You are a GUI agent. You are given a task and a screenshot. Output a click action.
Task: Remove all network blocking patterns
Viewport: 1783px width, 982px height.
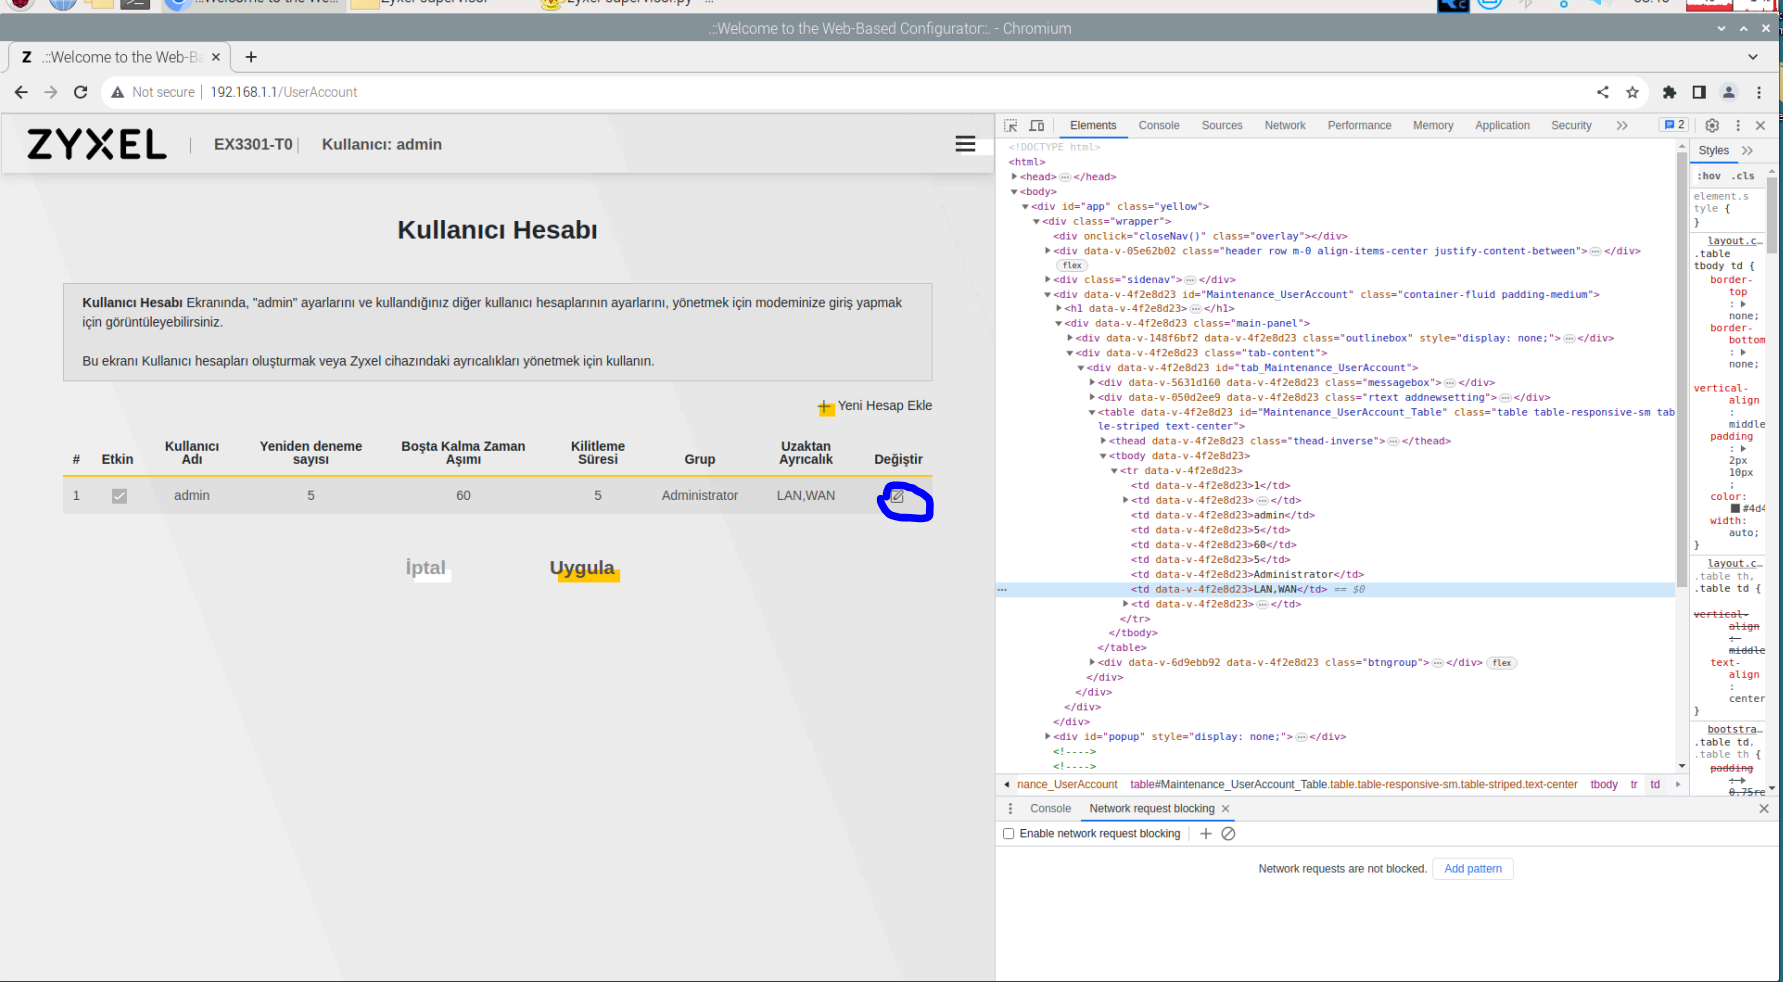click(1229, 834)
